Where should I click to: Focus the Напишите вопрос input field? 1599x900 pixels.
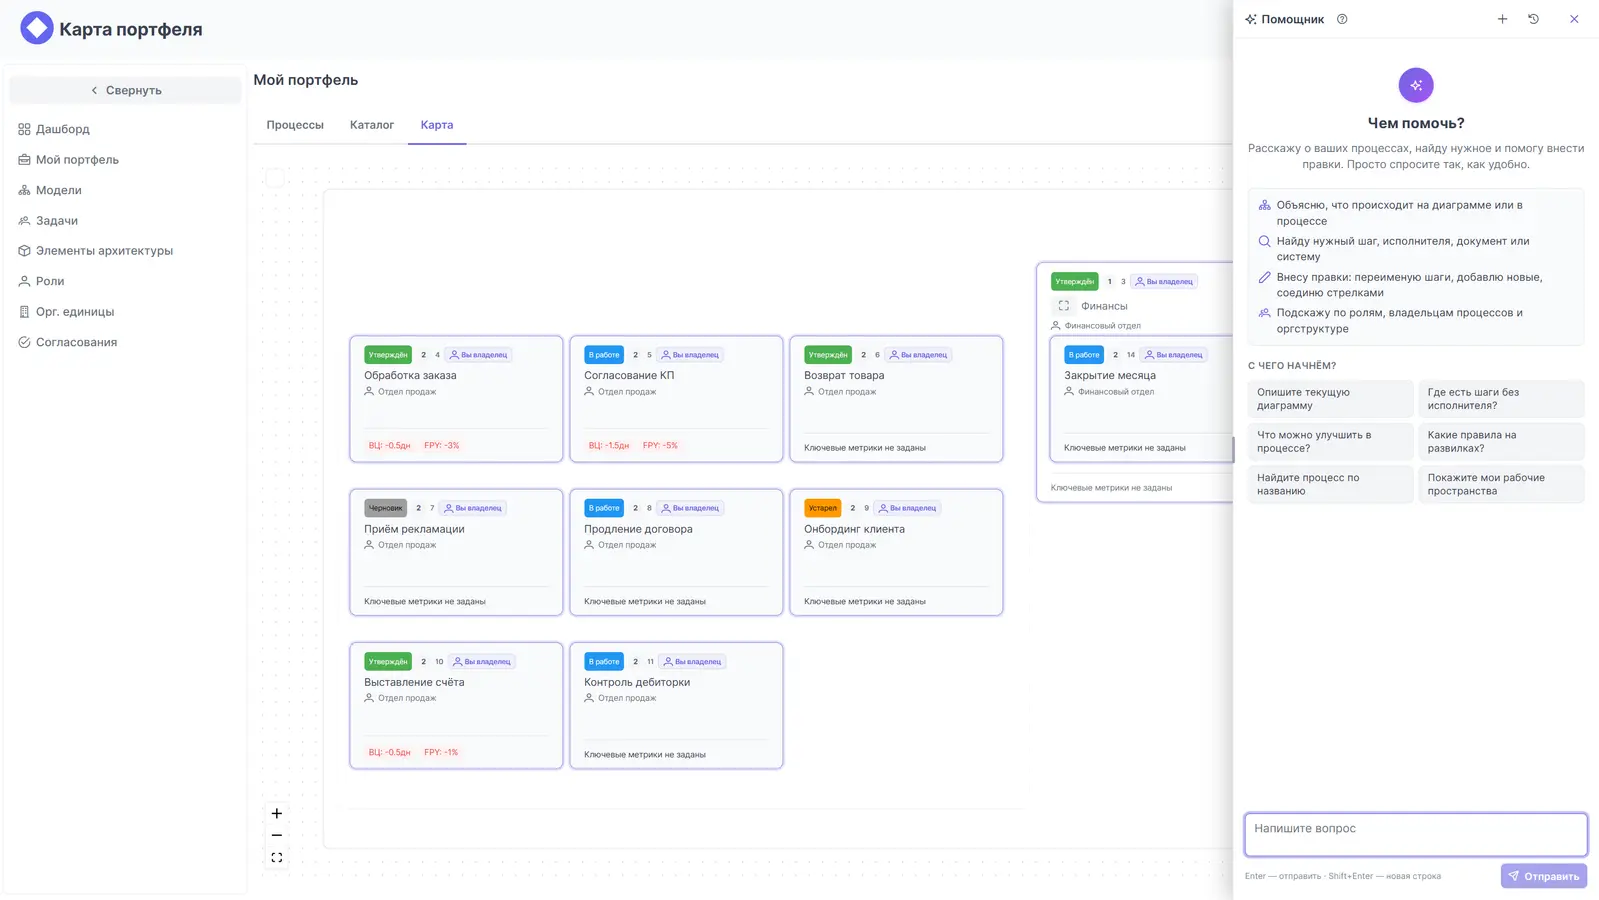pyautogui.click(x=1415, y=835)
